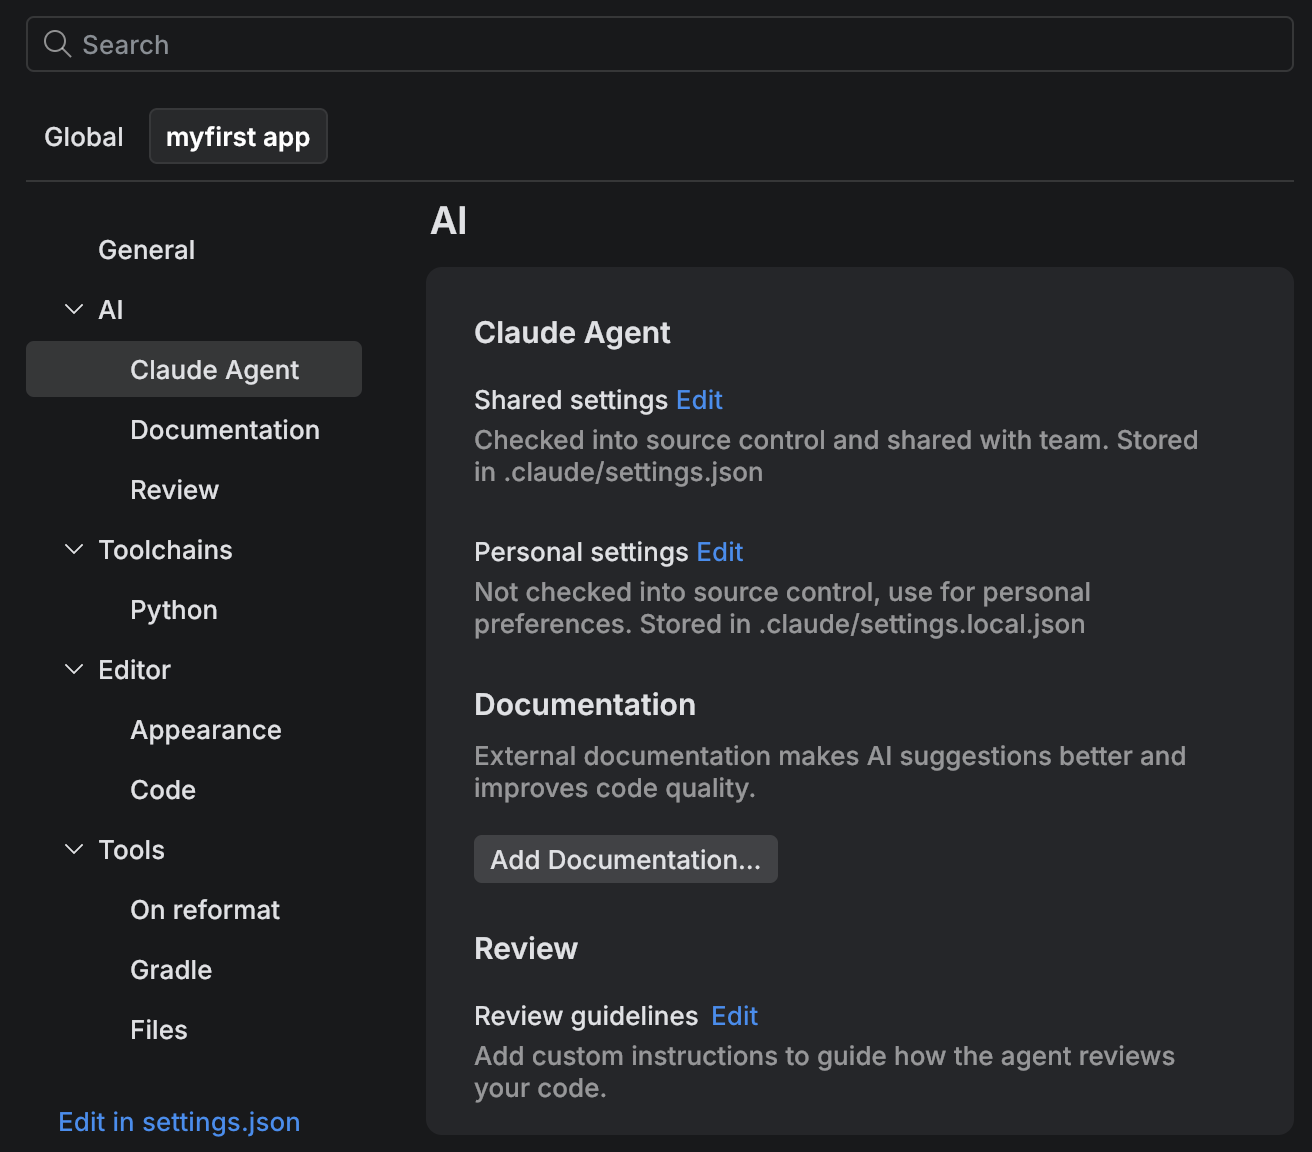Click the Add Documentation button

coord(625,858)
